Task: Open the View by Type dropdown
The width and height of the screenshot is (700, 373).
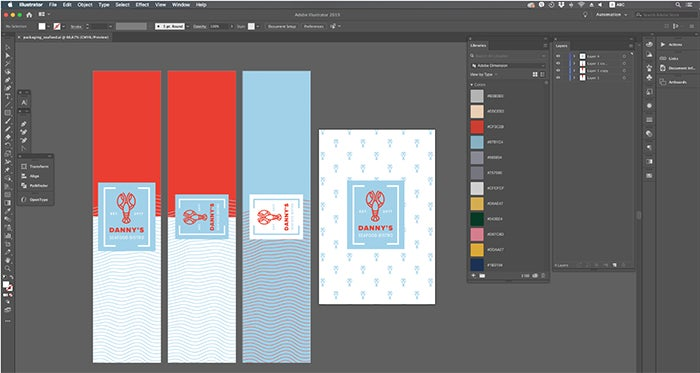Action: 484,75
